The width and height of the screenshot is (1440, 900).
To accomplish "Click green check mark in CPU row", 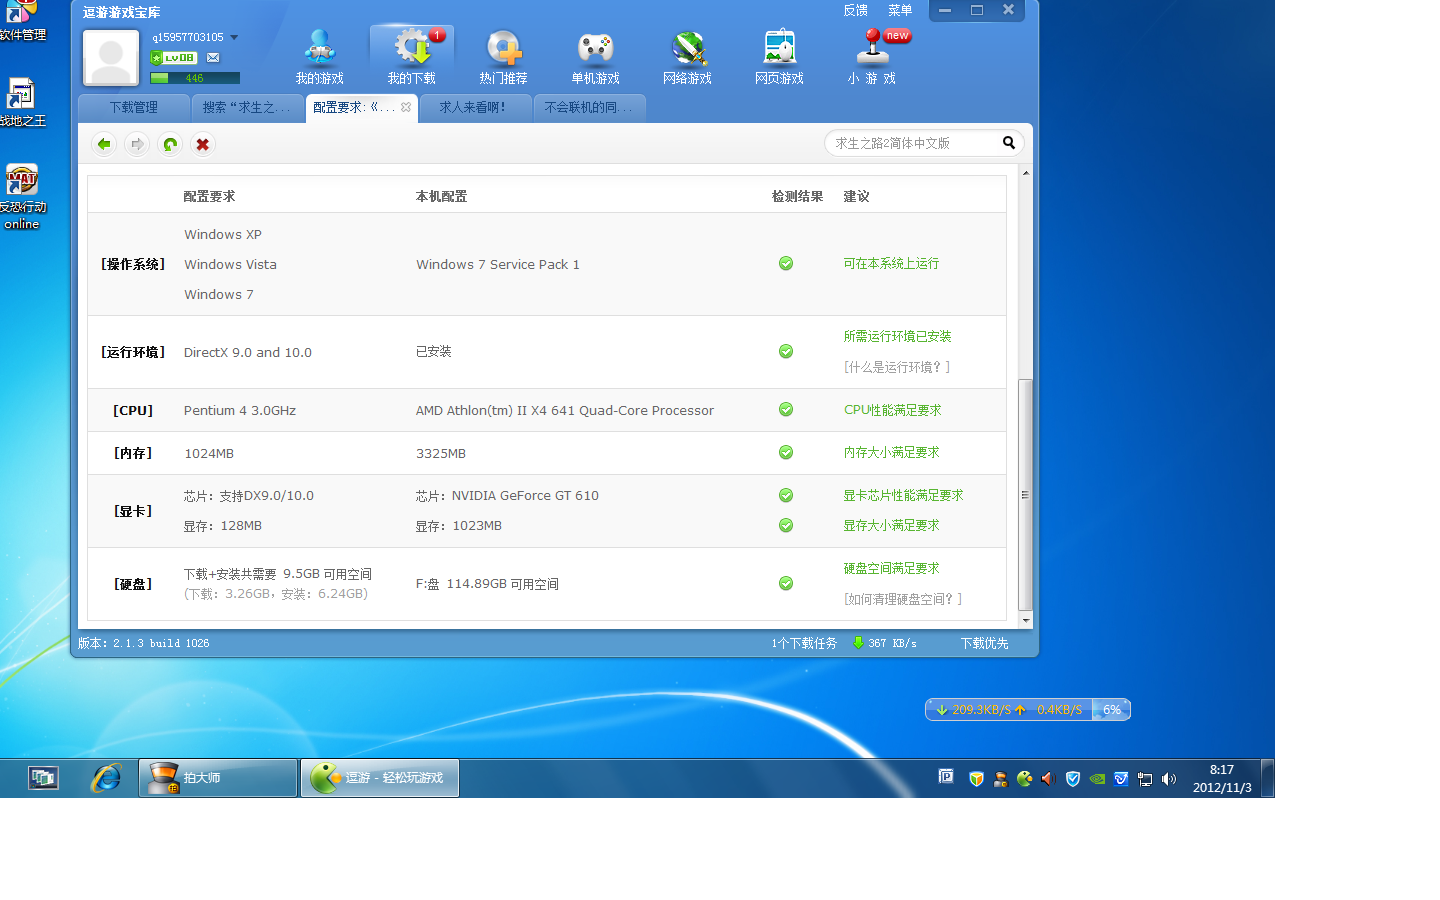I will coord(786,410).
